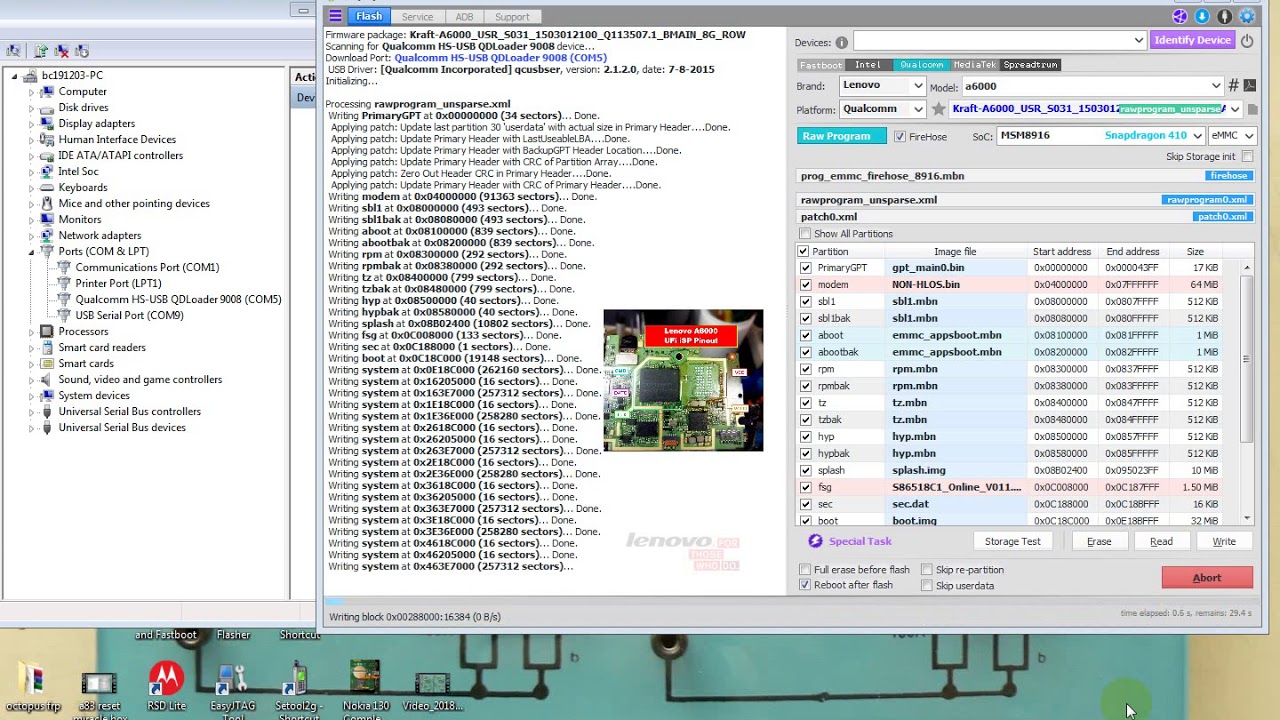Click the Read button
The width and height of the screenshot is (1280, 720).
[x=1161, y=541]
